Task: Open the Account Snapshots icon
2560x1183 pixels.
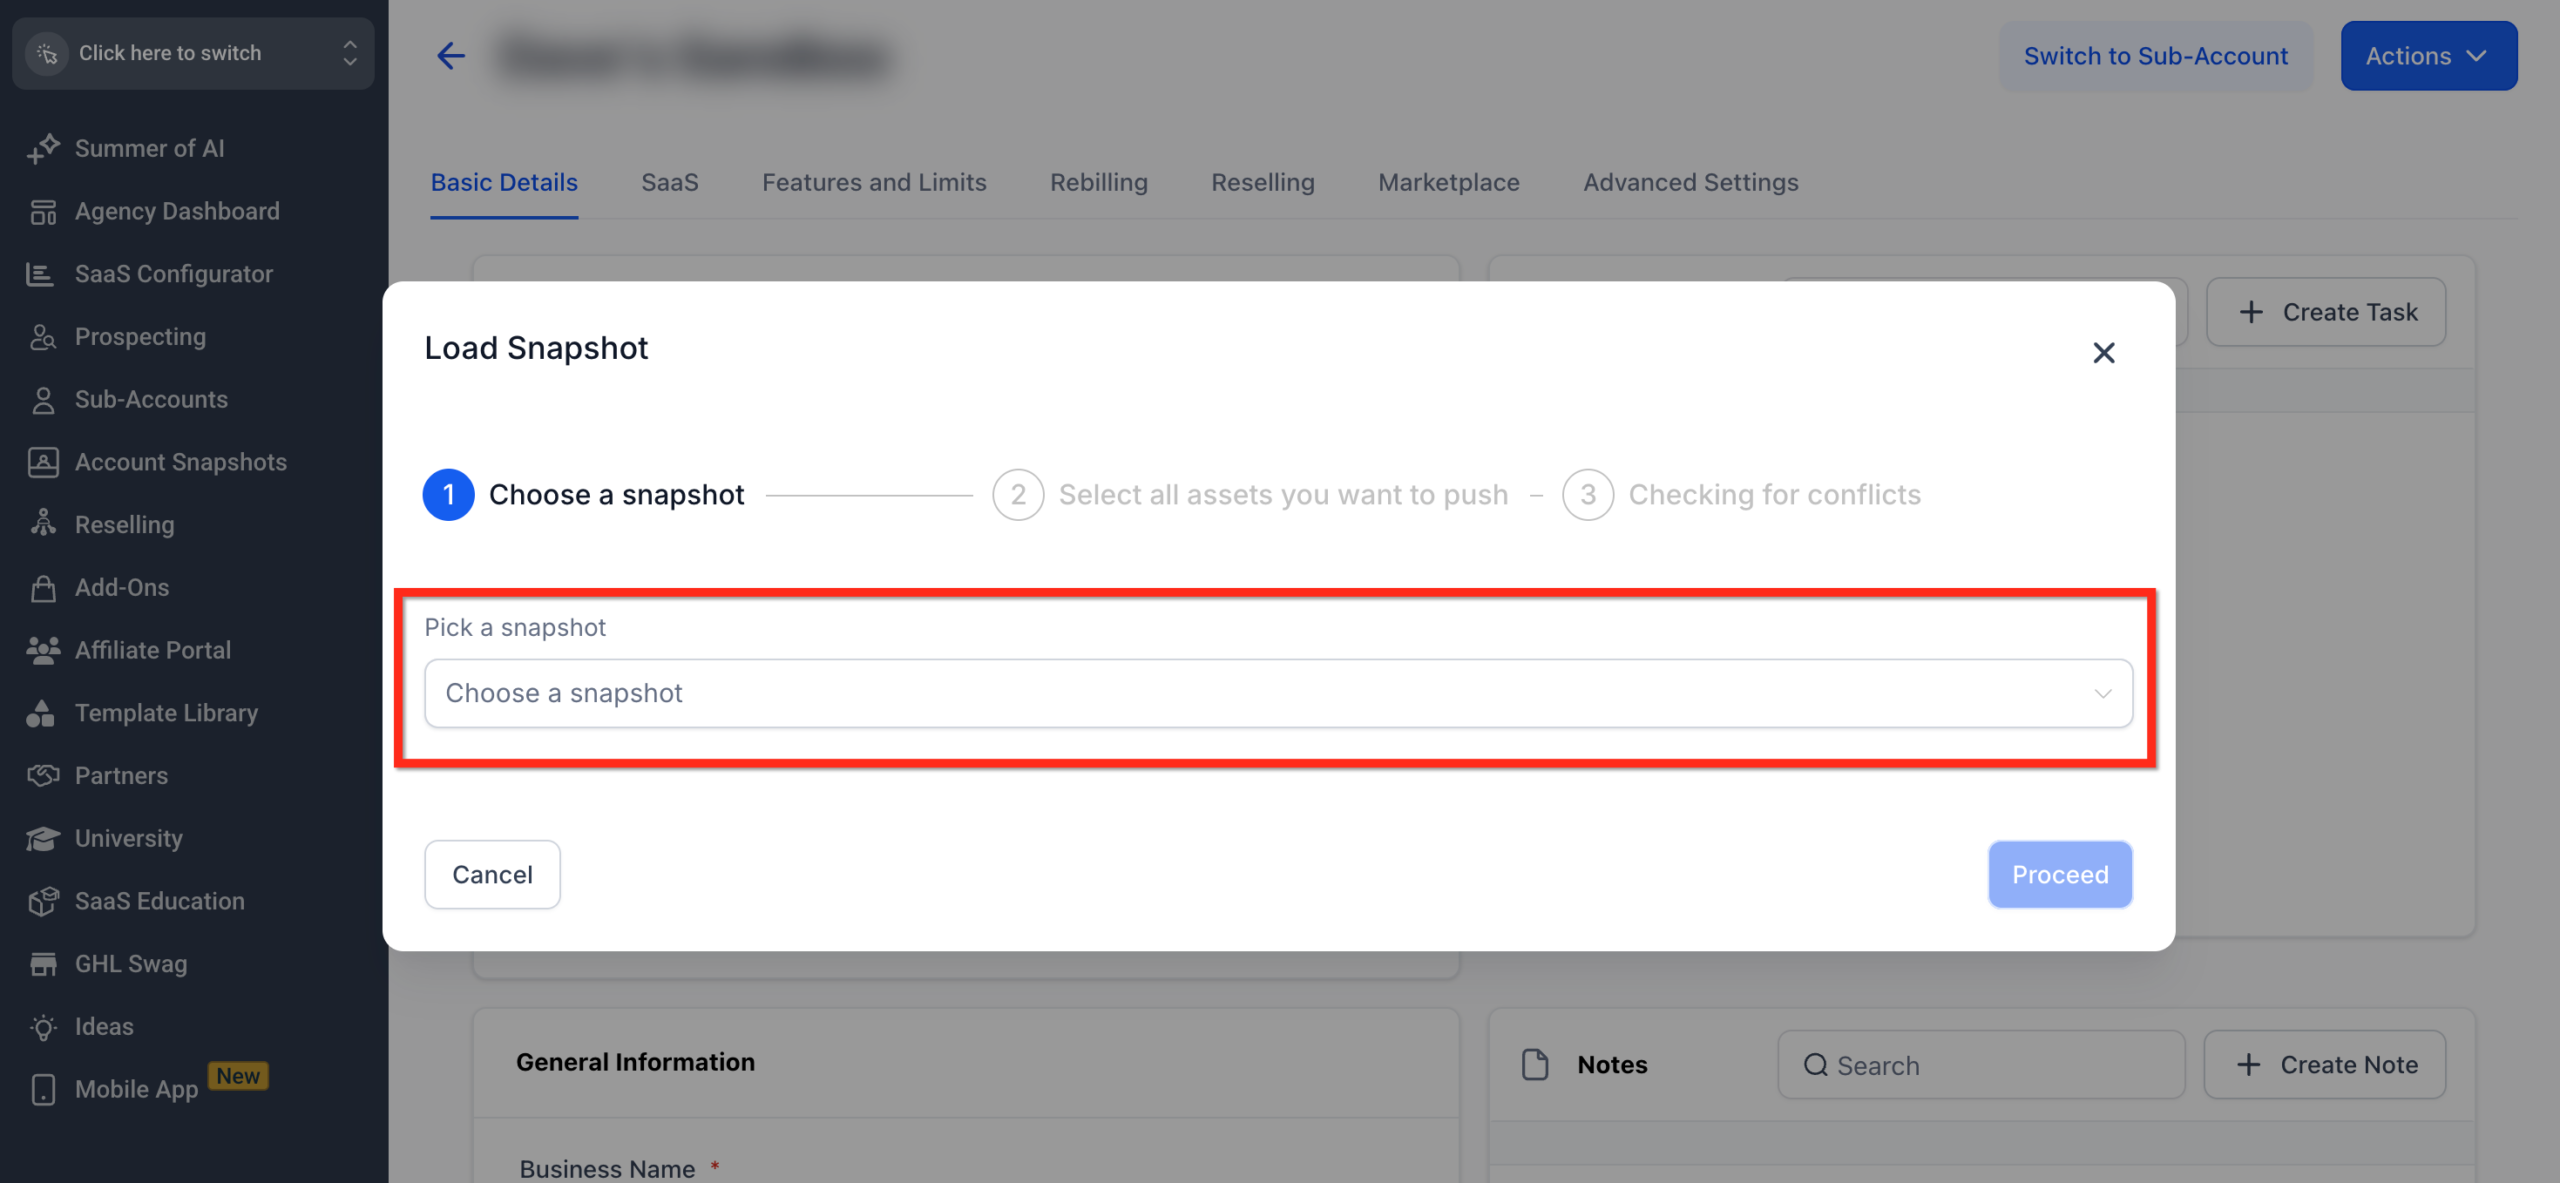Action: click(42, 461)
